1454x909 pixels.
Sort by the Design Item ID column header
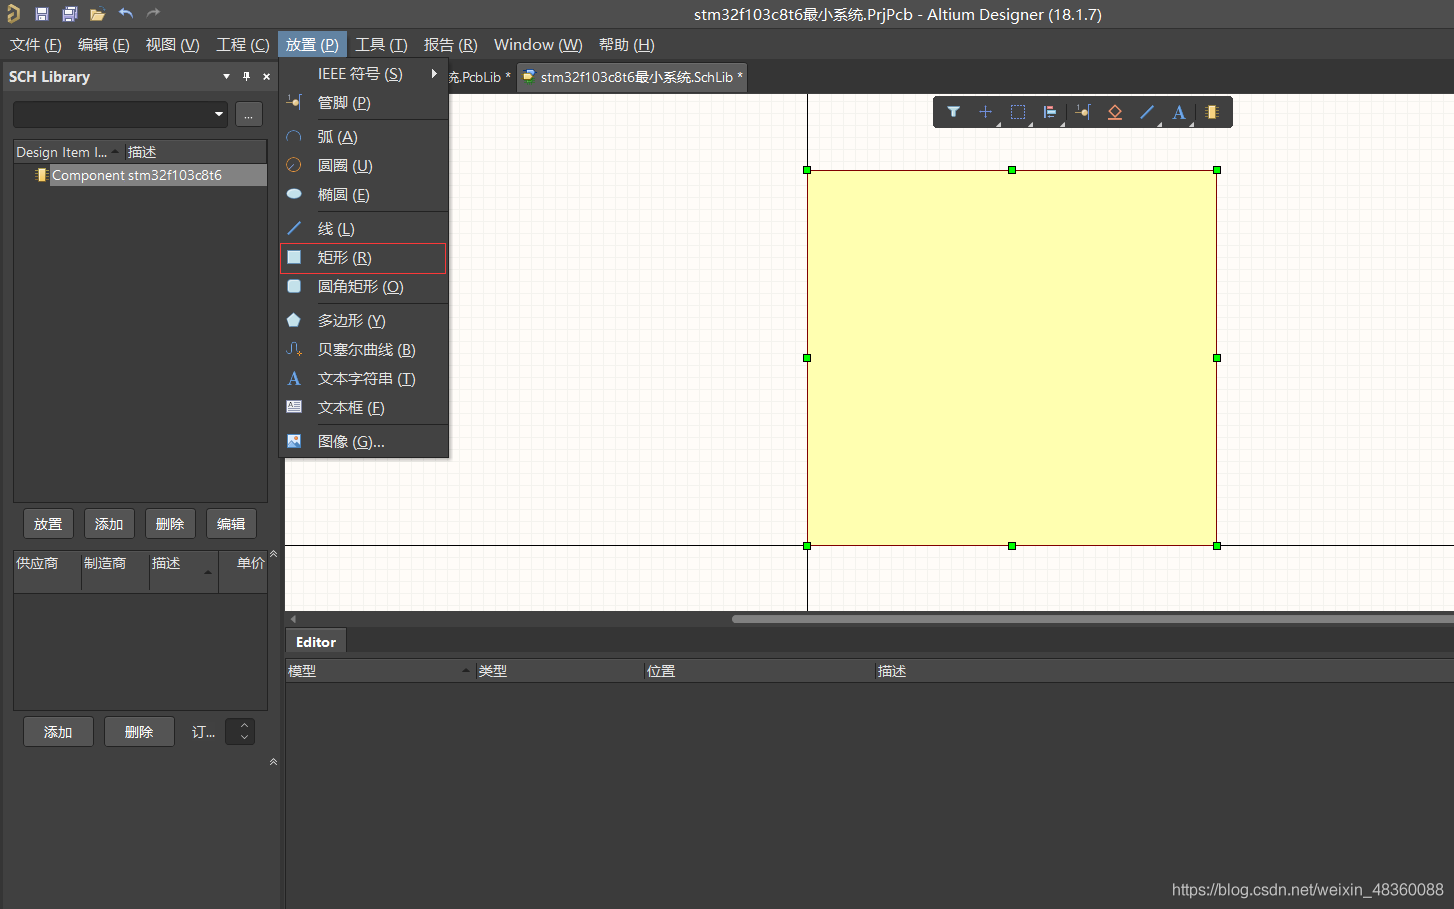[x=68, y=152]
